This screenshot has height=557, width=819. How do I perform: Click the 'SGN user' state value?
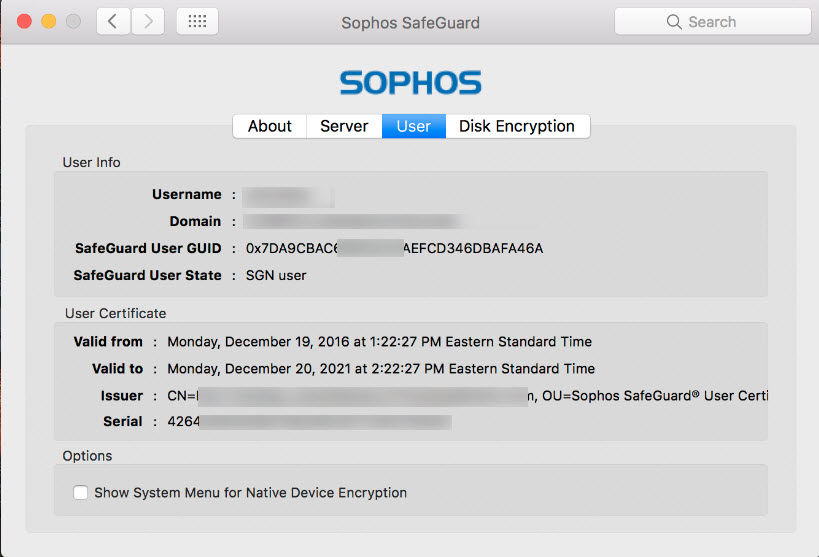tap(276, 275)
